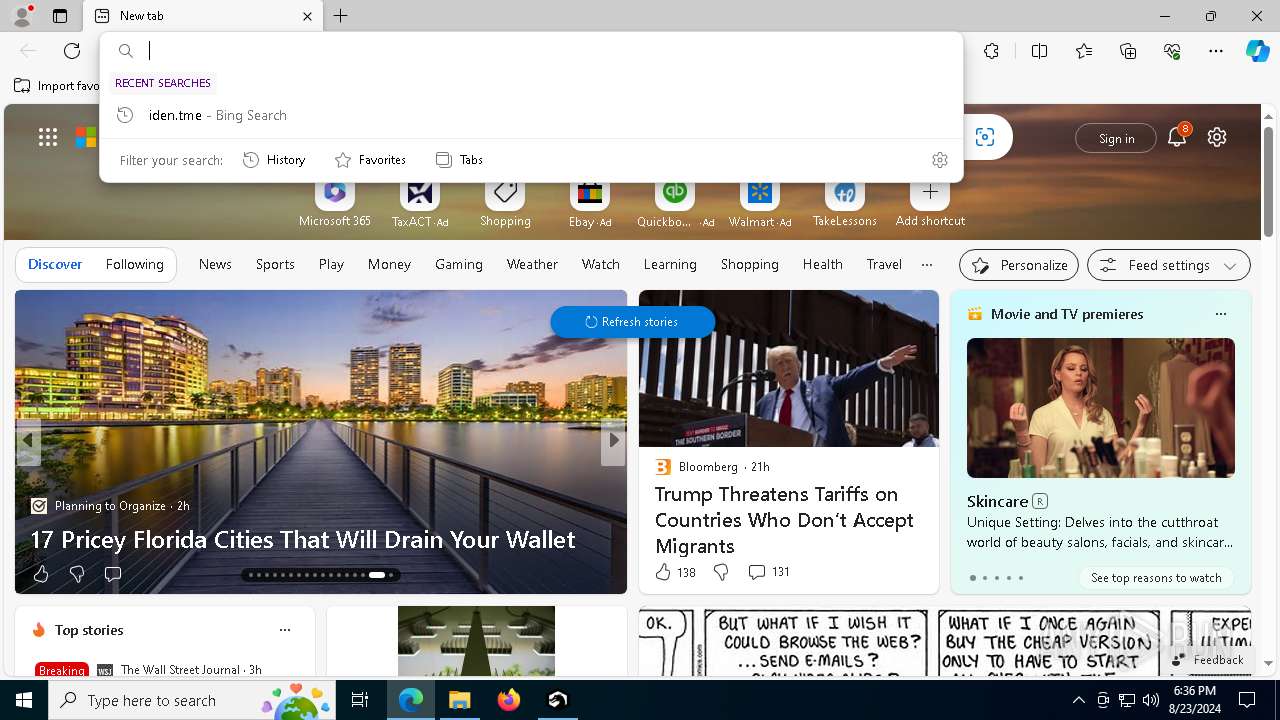Open Settings and more ellipsis menu

(1216, 51)
